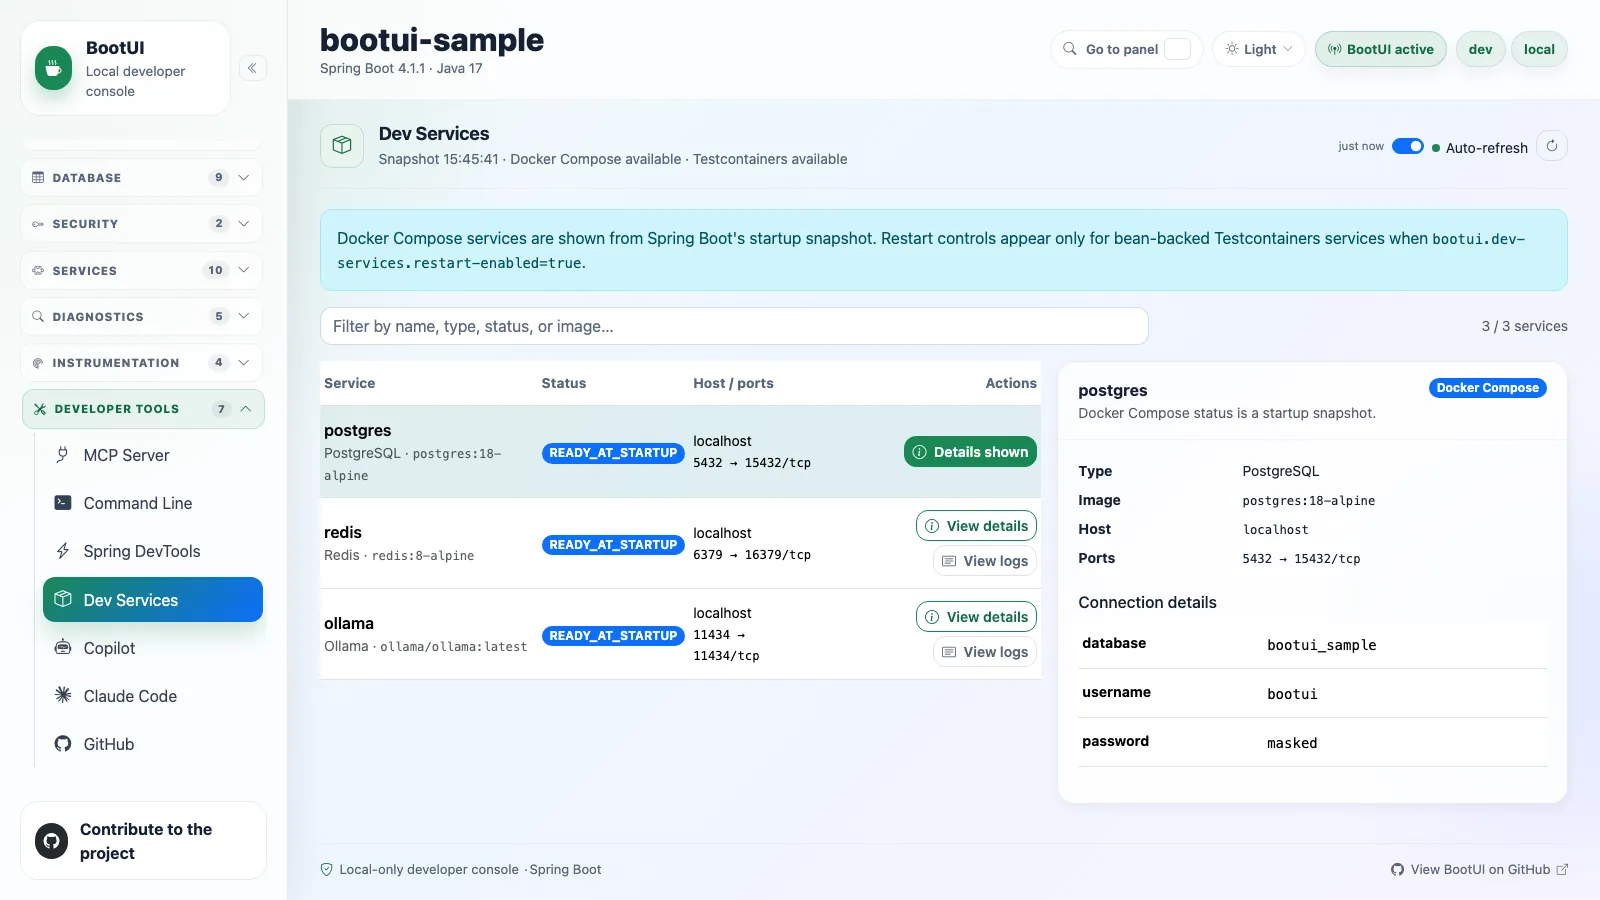Click the Filter by name input field
This screenshot has height=900, width=1600.
click(x=734, y=326)
